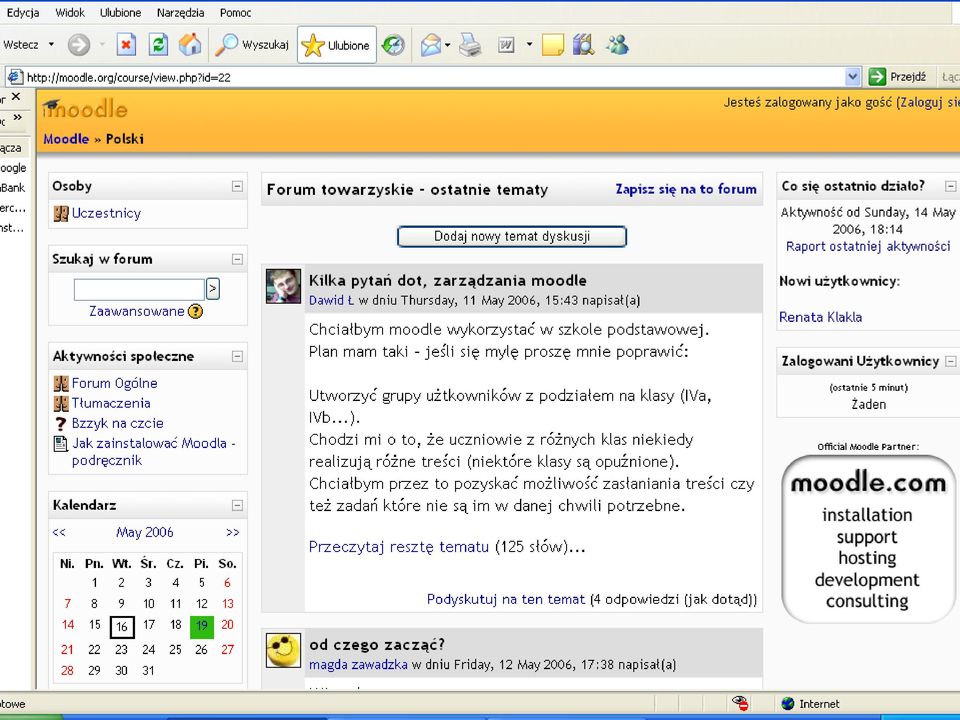
Task: Click the Tłumaczenia forum icon
Action: pos(61,403)
